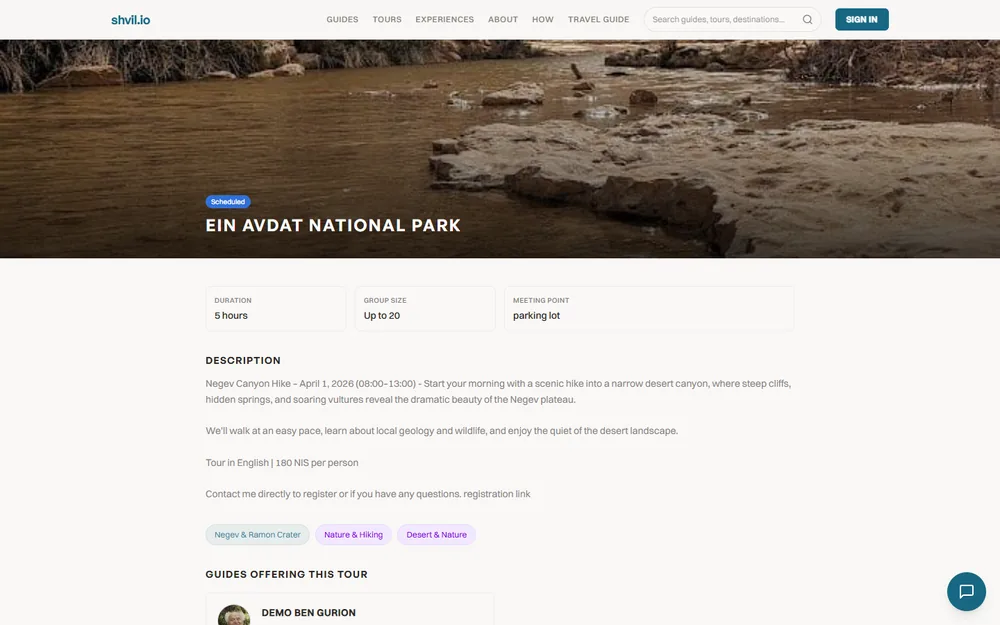Click the Scheduled status badge
Image resolution: width=1000 pixels, height=625 pixels.
click(x=228, y=202)
